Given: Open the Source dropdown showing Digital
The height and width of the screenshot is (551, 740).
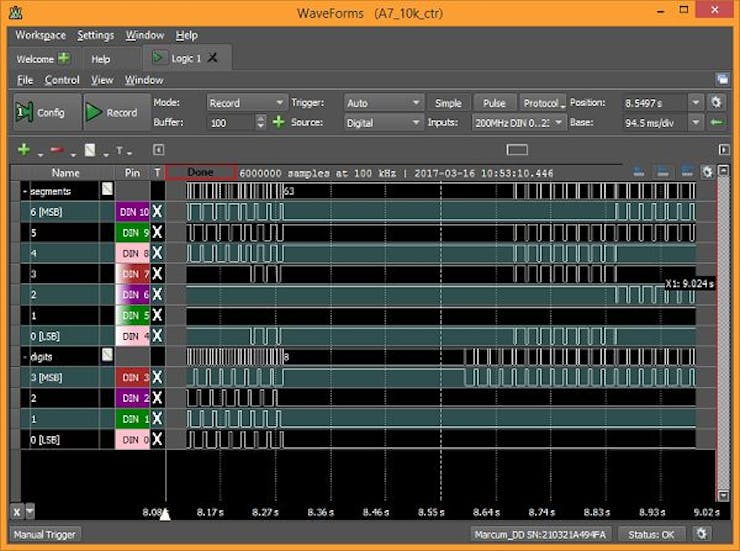Looking at the screenshot, I should 383,123.
